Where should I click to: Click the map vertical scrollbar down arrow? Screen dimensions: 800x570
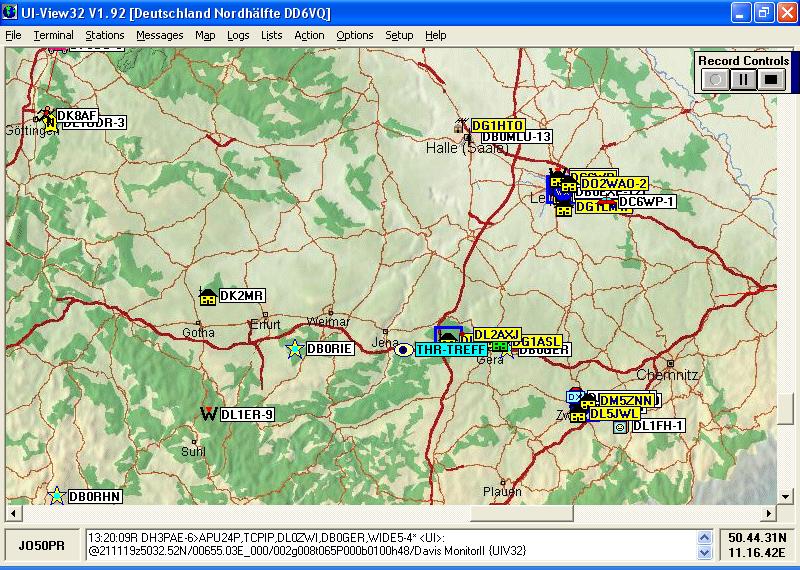coord(785,496)
